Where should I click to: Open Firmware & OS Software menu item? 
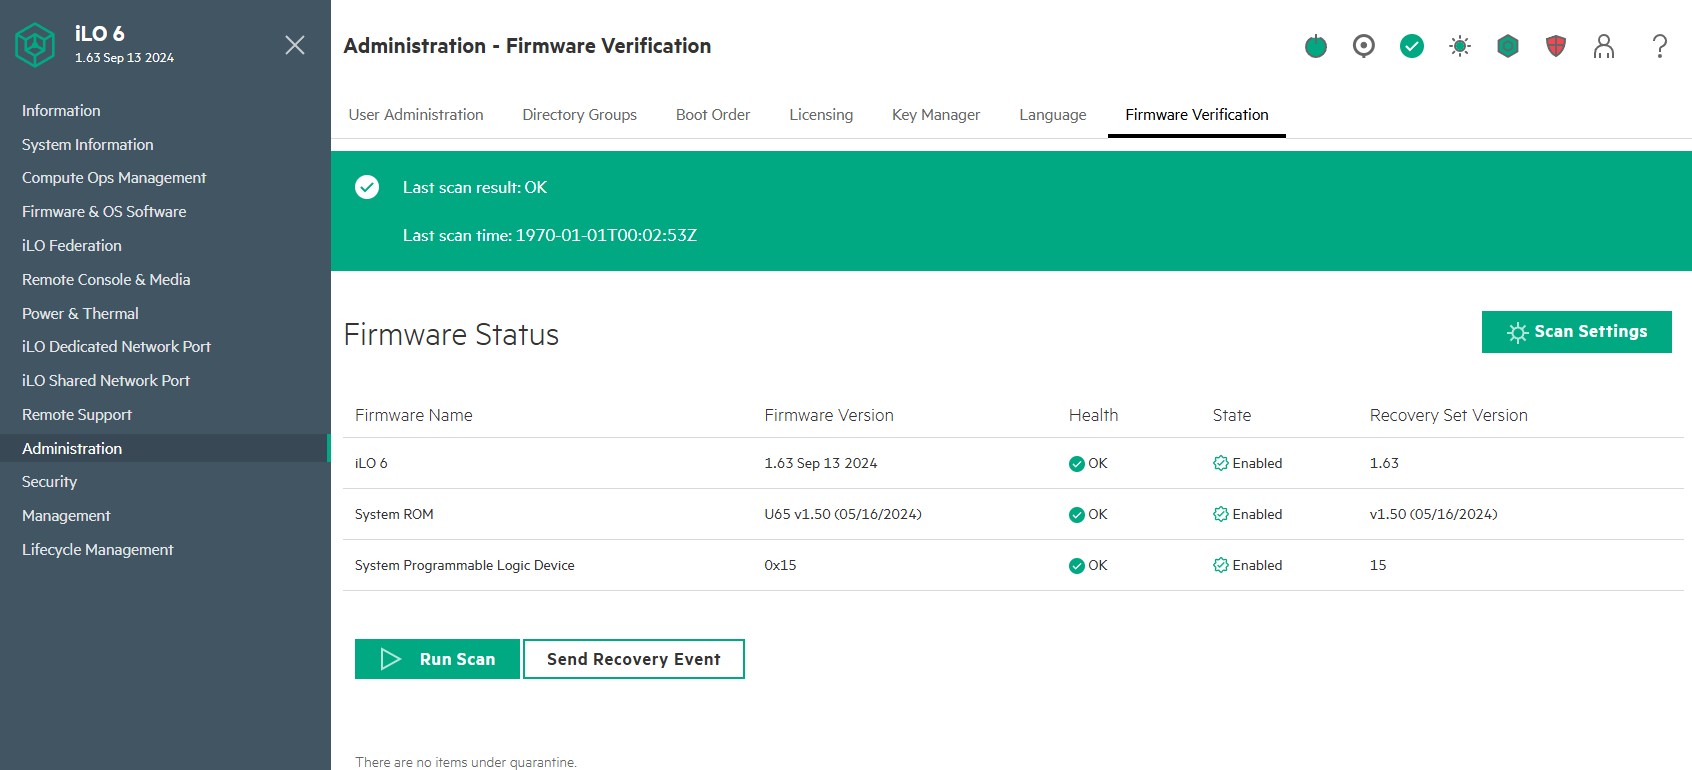104,212
